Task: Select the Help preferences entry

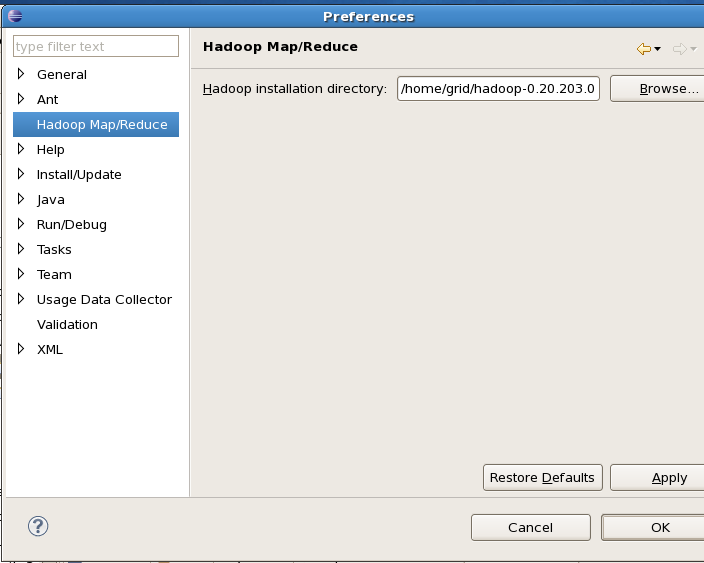Action: pyautogui.click(x=51, y=150)
